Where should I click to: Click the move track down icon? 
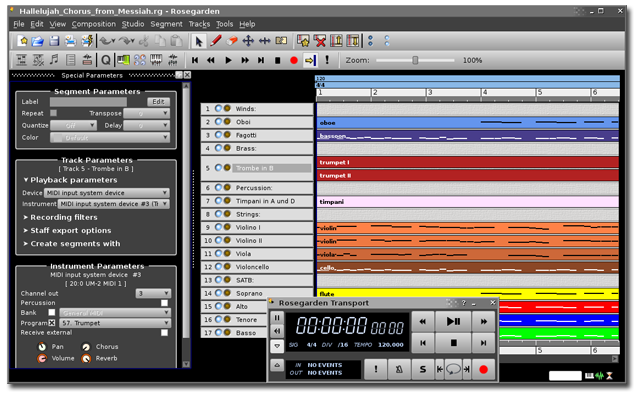click(353, 41)
